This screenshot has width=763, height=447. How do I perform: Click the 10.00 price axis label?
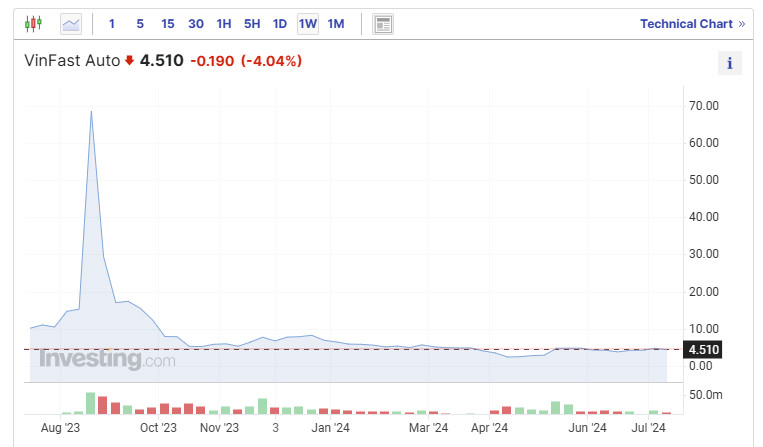pyautogui.click(x=704, y=329)
